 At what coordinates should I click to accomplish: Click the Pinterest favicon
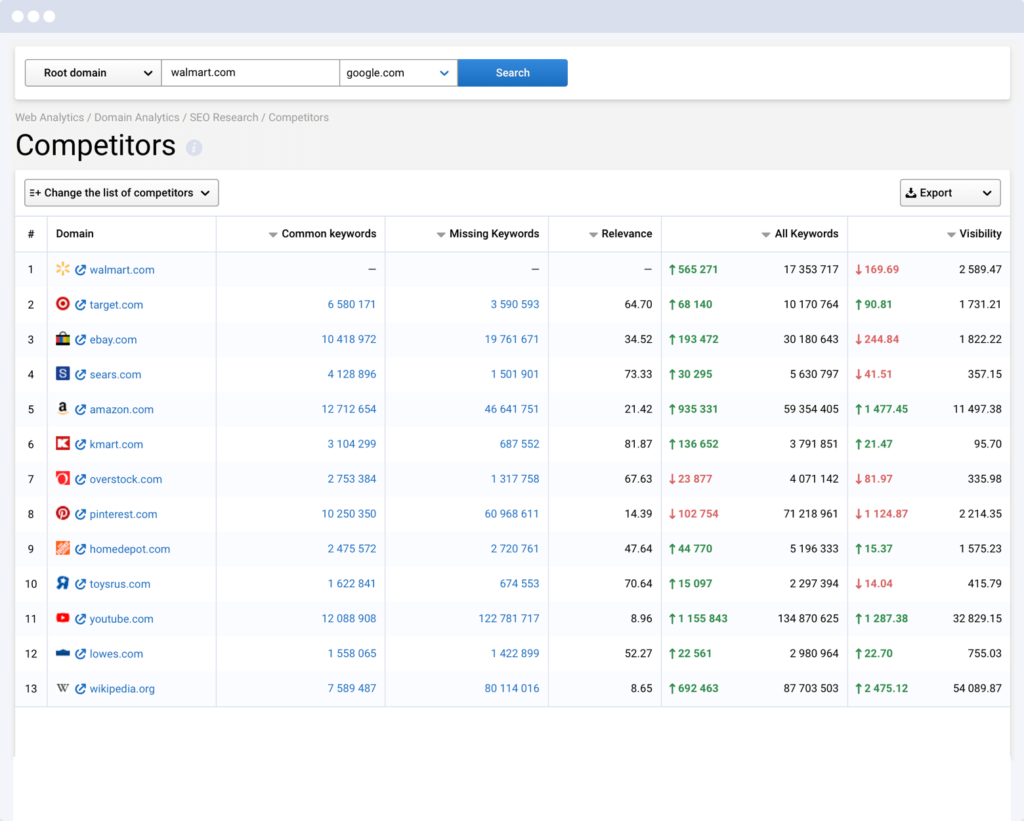click(63, 513)
